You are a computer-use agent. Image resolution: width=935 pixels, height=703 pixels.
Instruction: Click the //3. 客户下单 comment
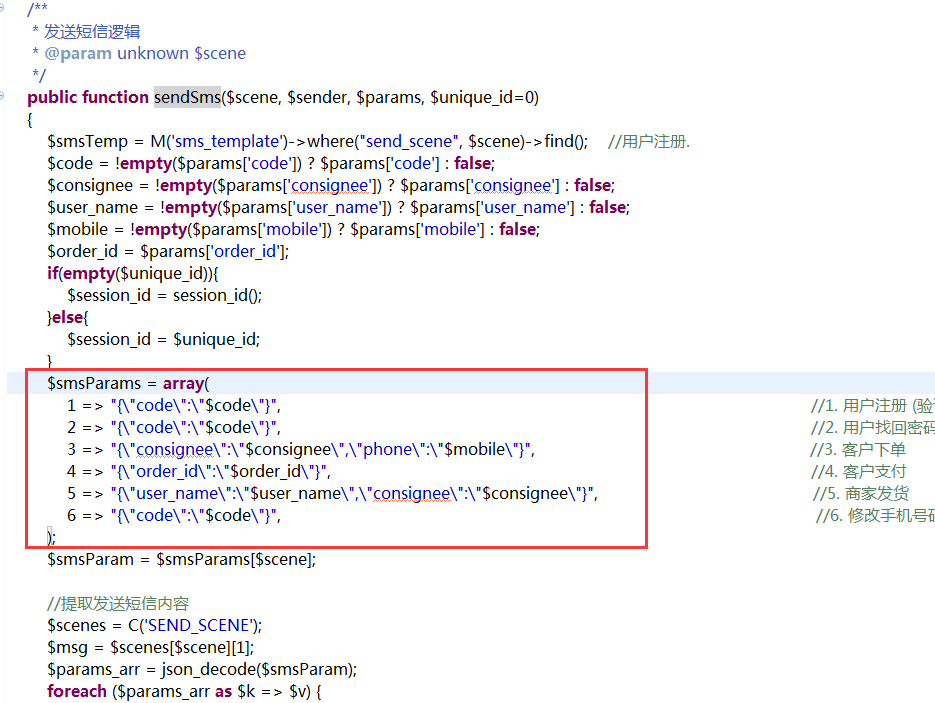859,450
